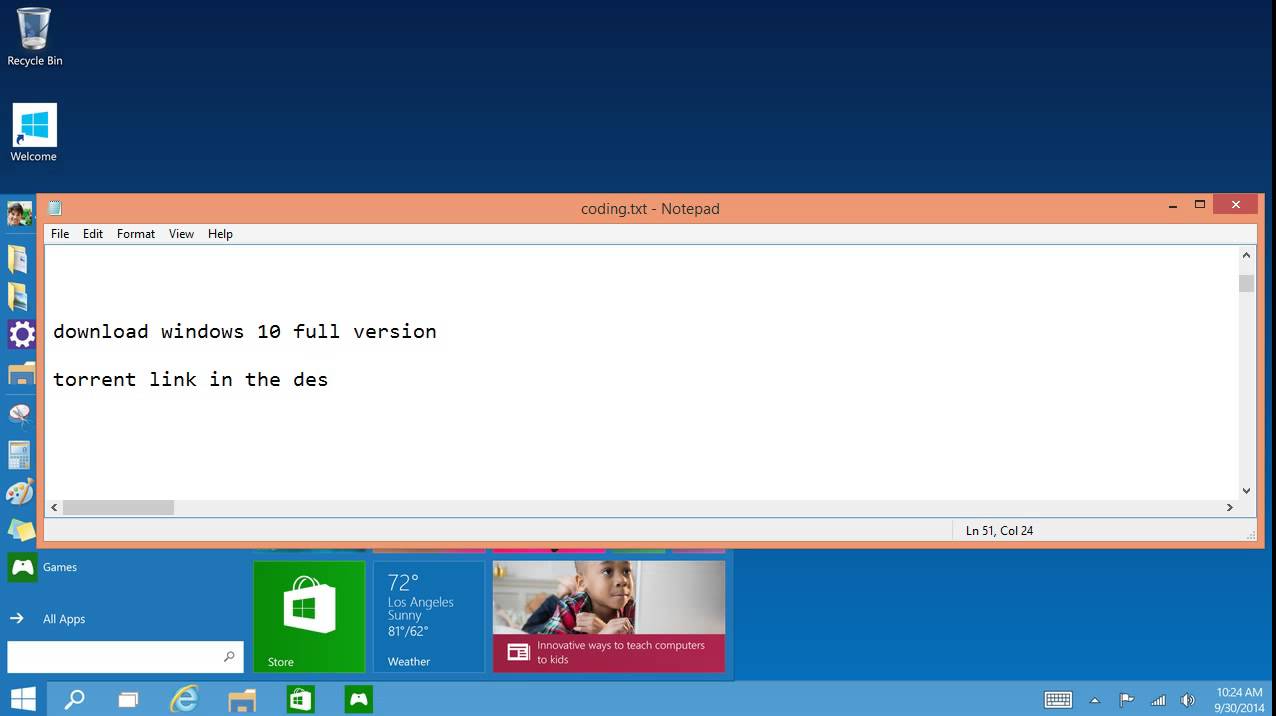The height and width of the screenshot is (716, 1276).
Task: Click the horizontal scrollbar thumb
Action: pyautogui.click(x=118, y=508)
